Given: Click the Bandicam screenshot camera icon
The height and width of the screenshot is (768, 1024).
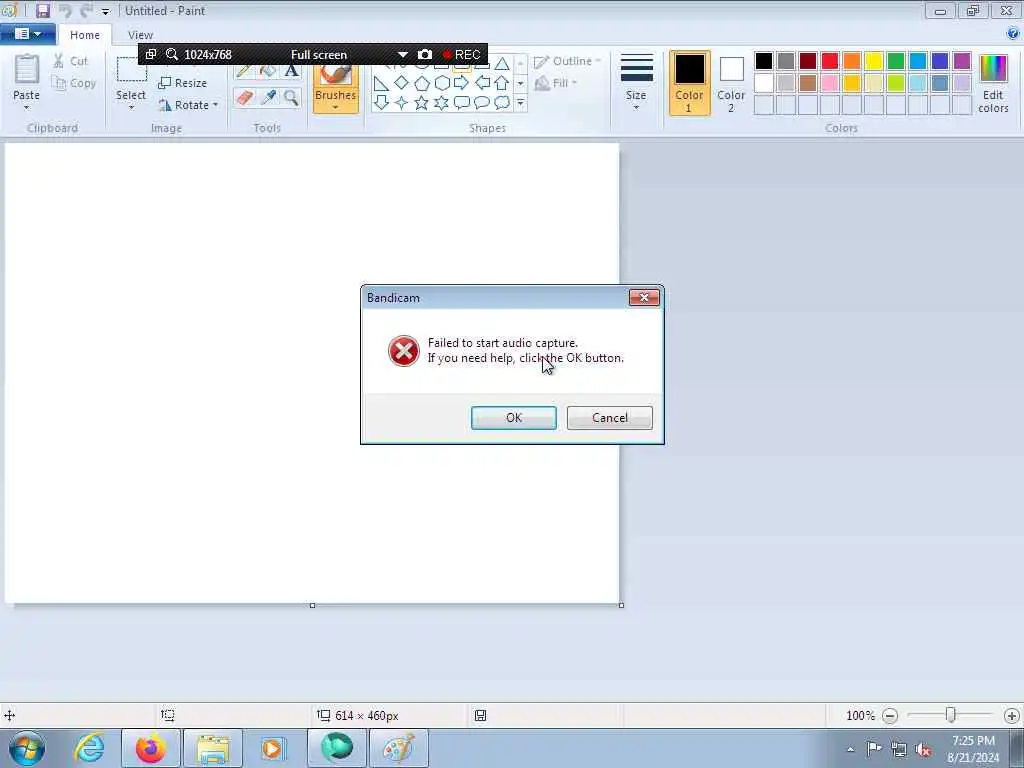Looking at the screenshot, I should coord(425,55).
